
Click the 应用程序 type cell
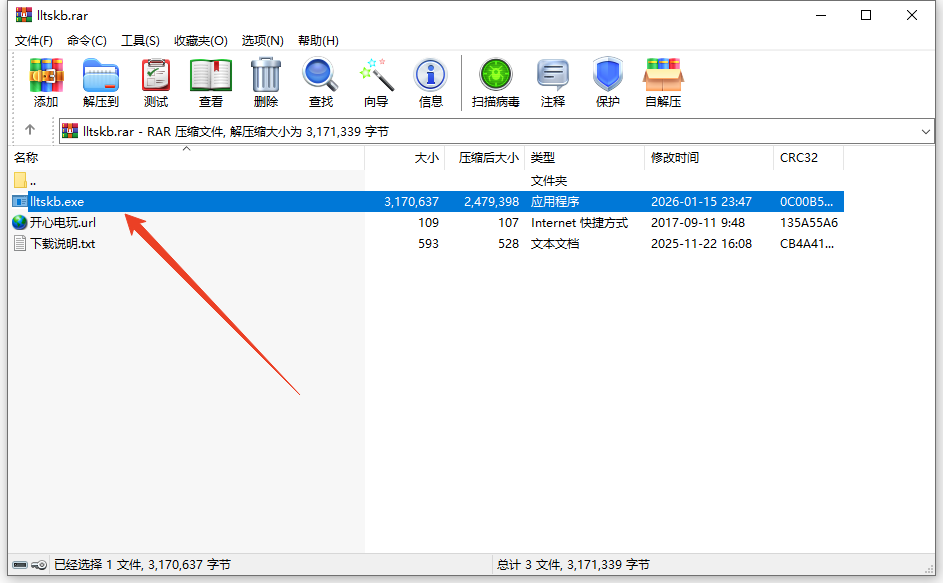click(554, 202)
